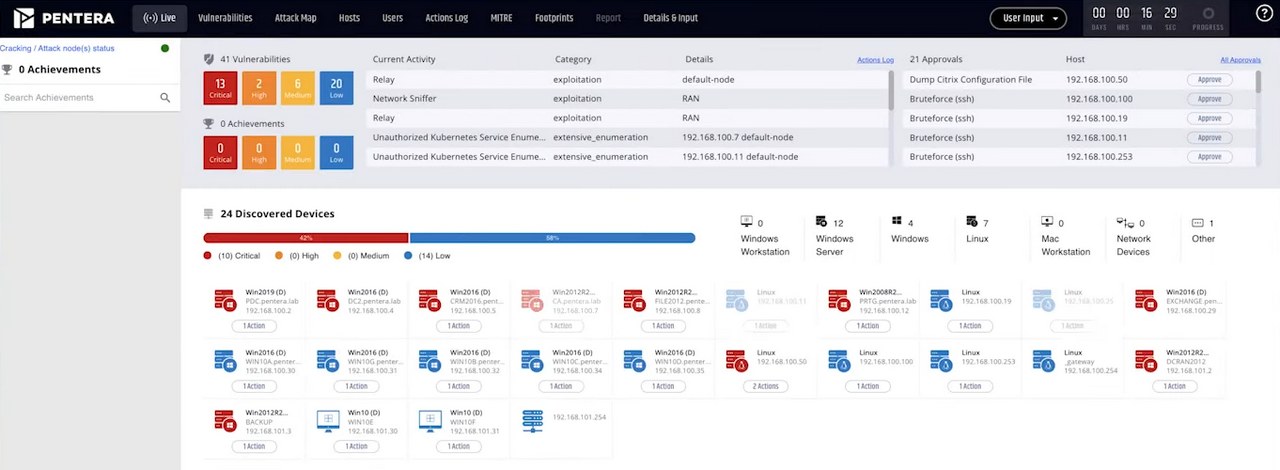Click the help question mark icon
The image size is (1280, 470).
(x=1264, y=13)
